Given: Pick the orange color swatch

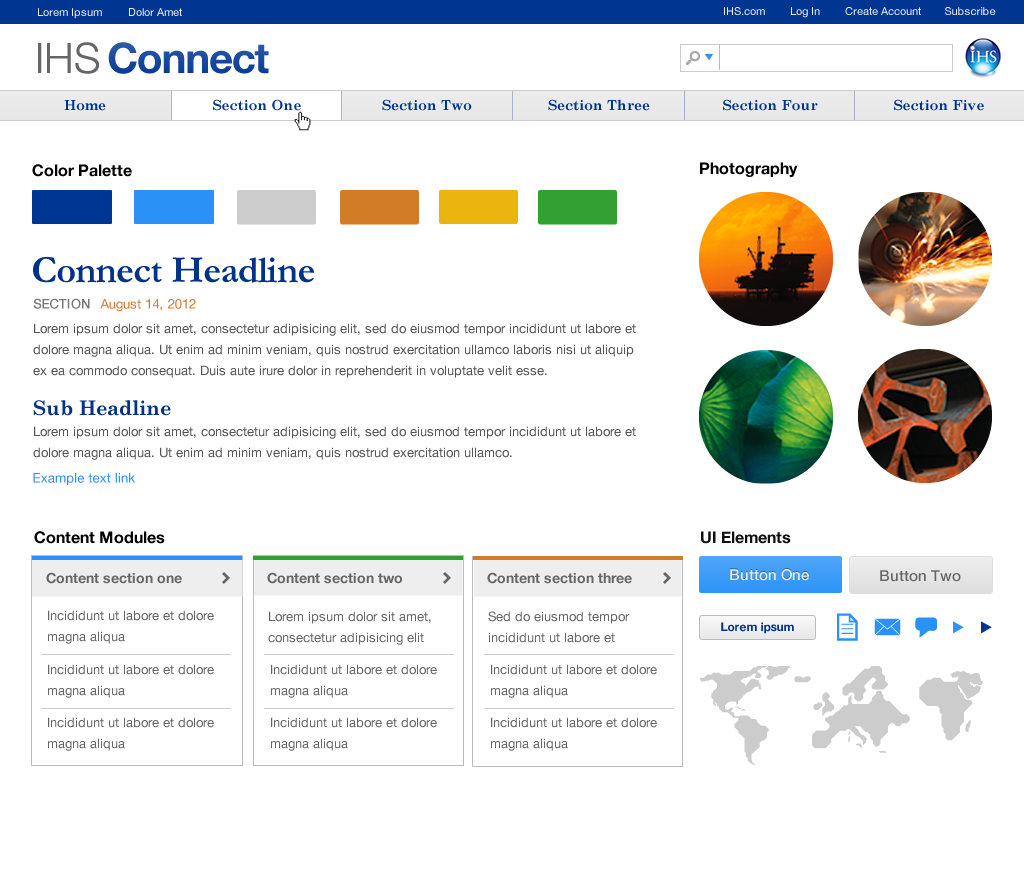Looking at the screenshot, I should 379,207.
